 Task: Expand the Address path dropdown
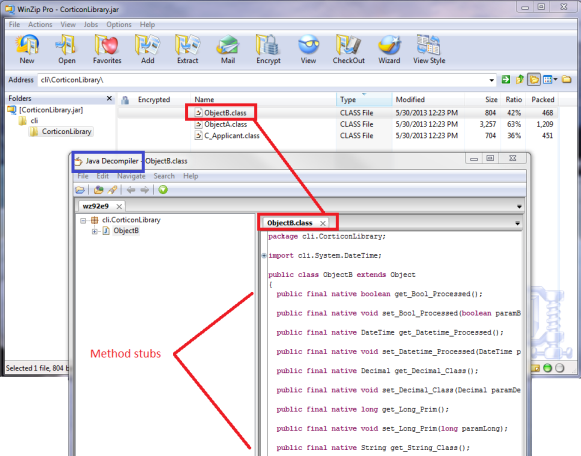492,80
